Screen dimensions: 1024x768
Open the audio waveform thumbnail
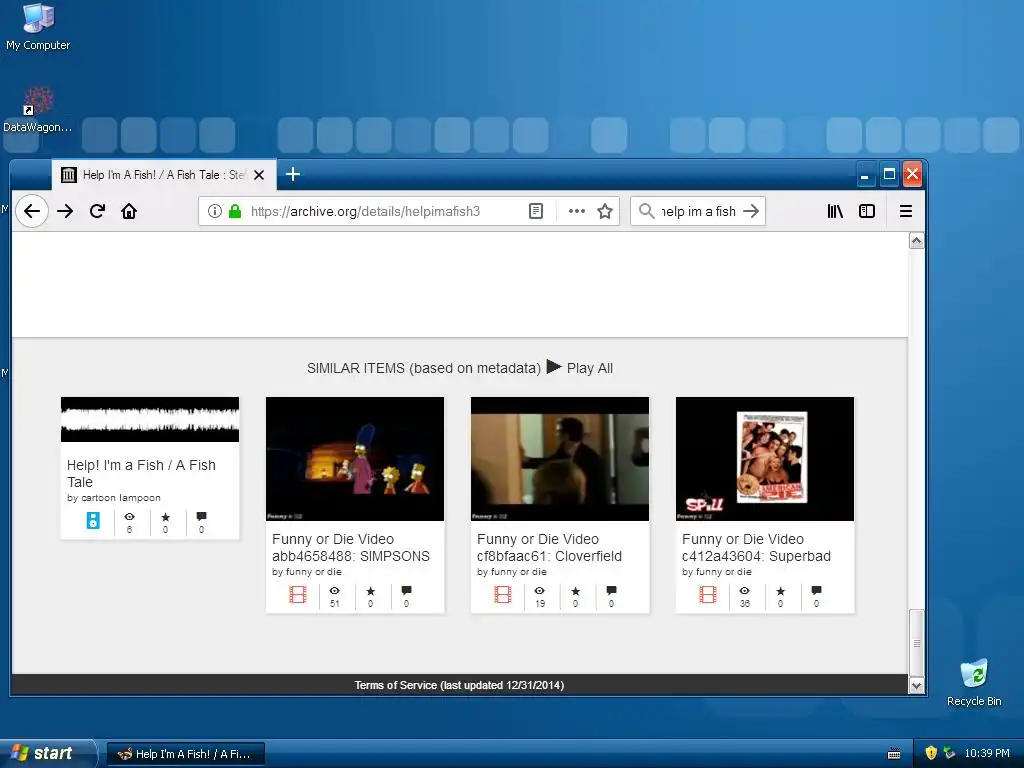pyautogui.click(x=150, y=419)
